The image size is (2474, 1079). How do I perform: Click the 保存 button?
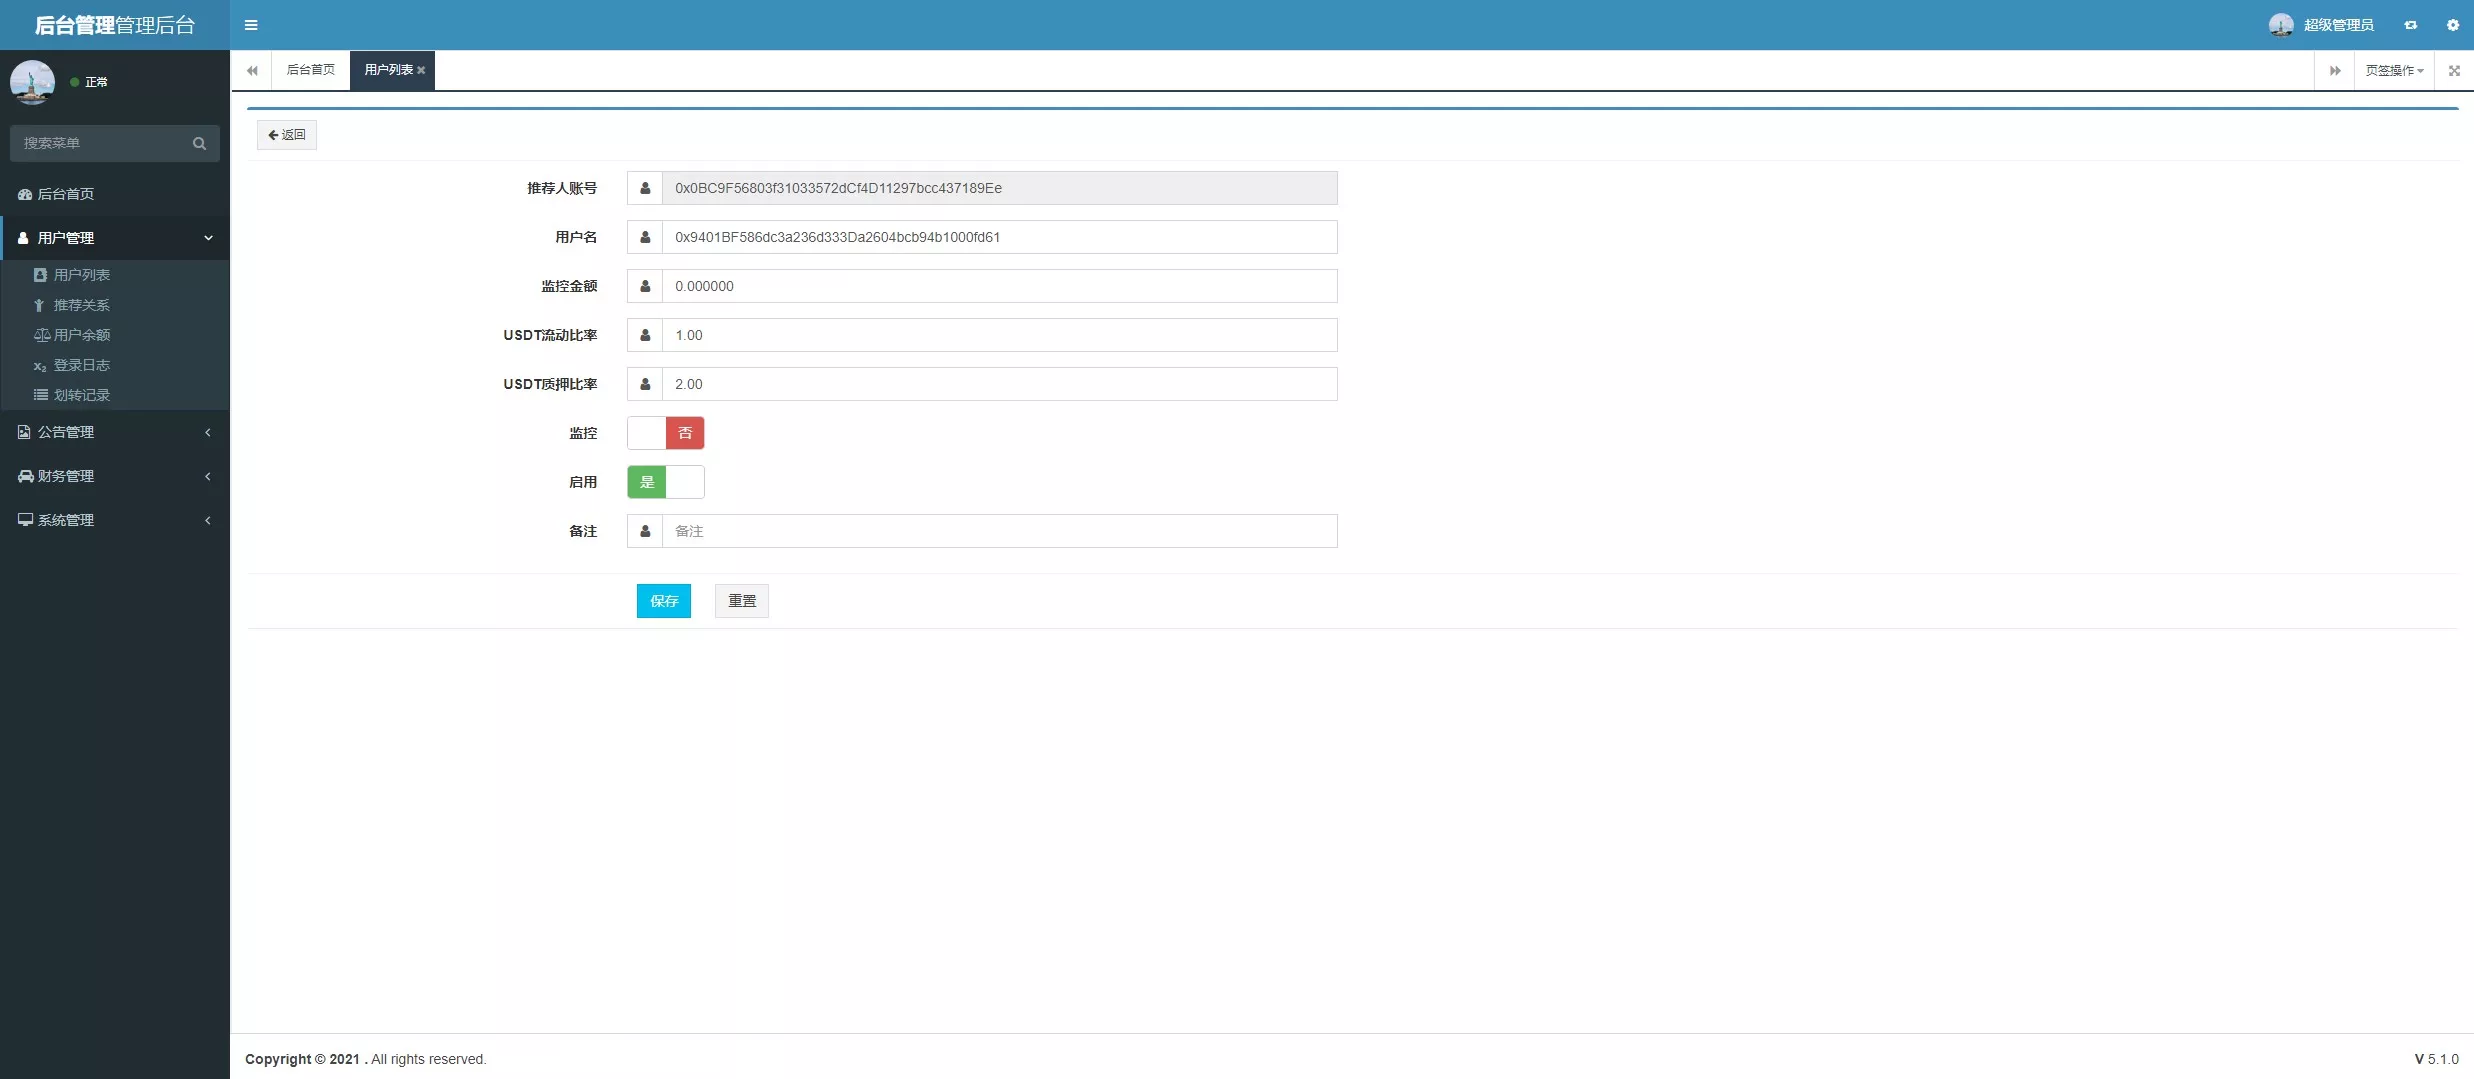(x=663, y=601)
